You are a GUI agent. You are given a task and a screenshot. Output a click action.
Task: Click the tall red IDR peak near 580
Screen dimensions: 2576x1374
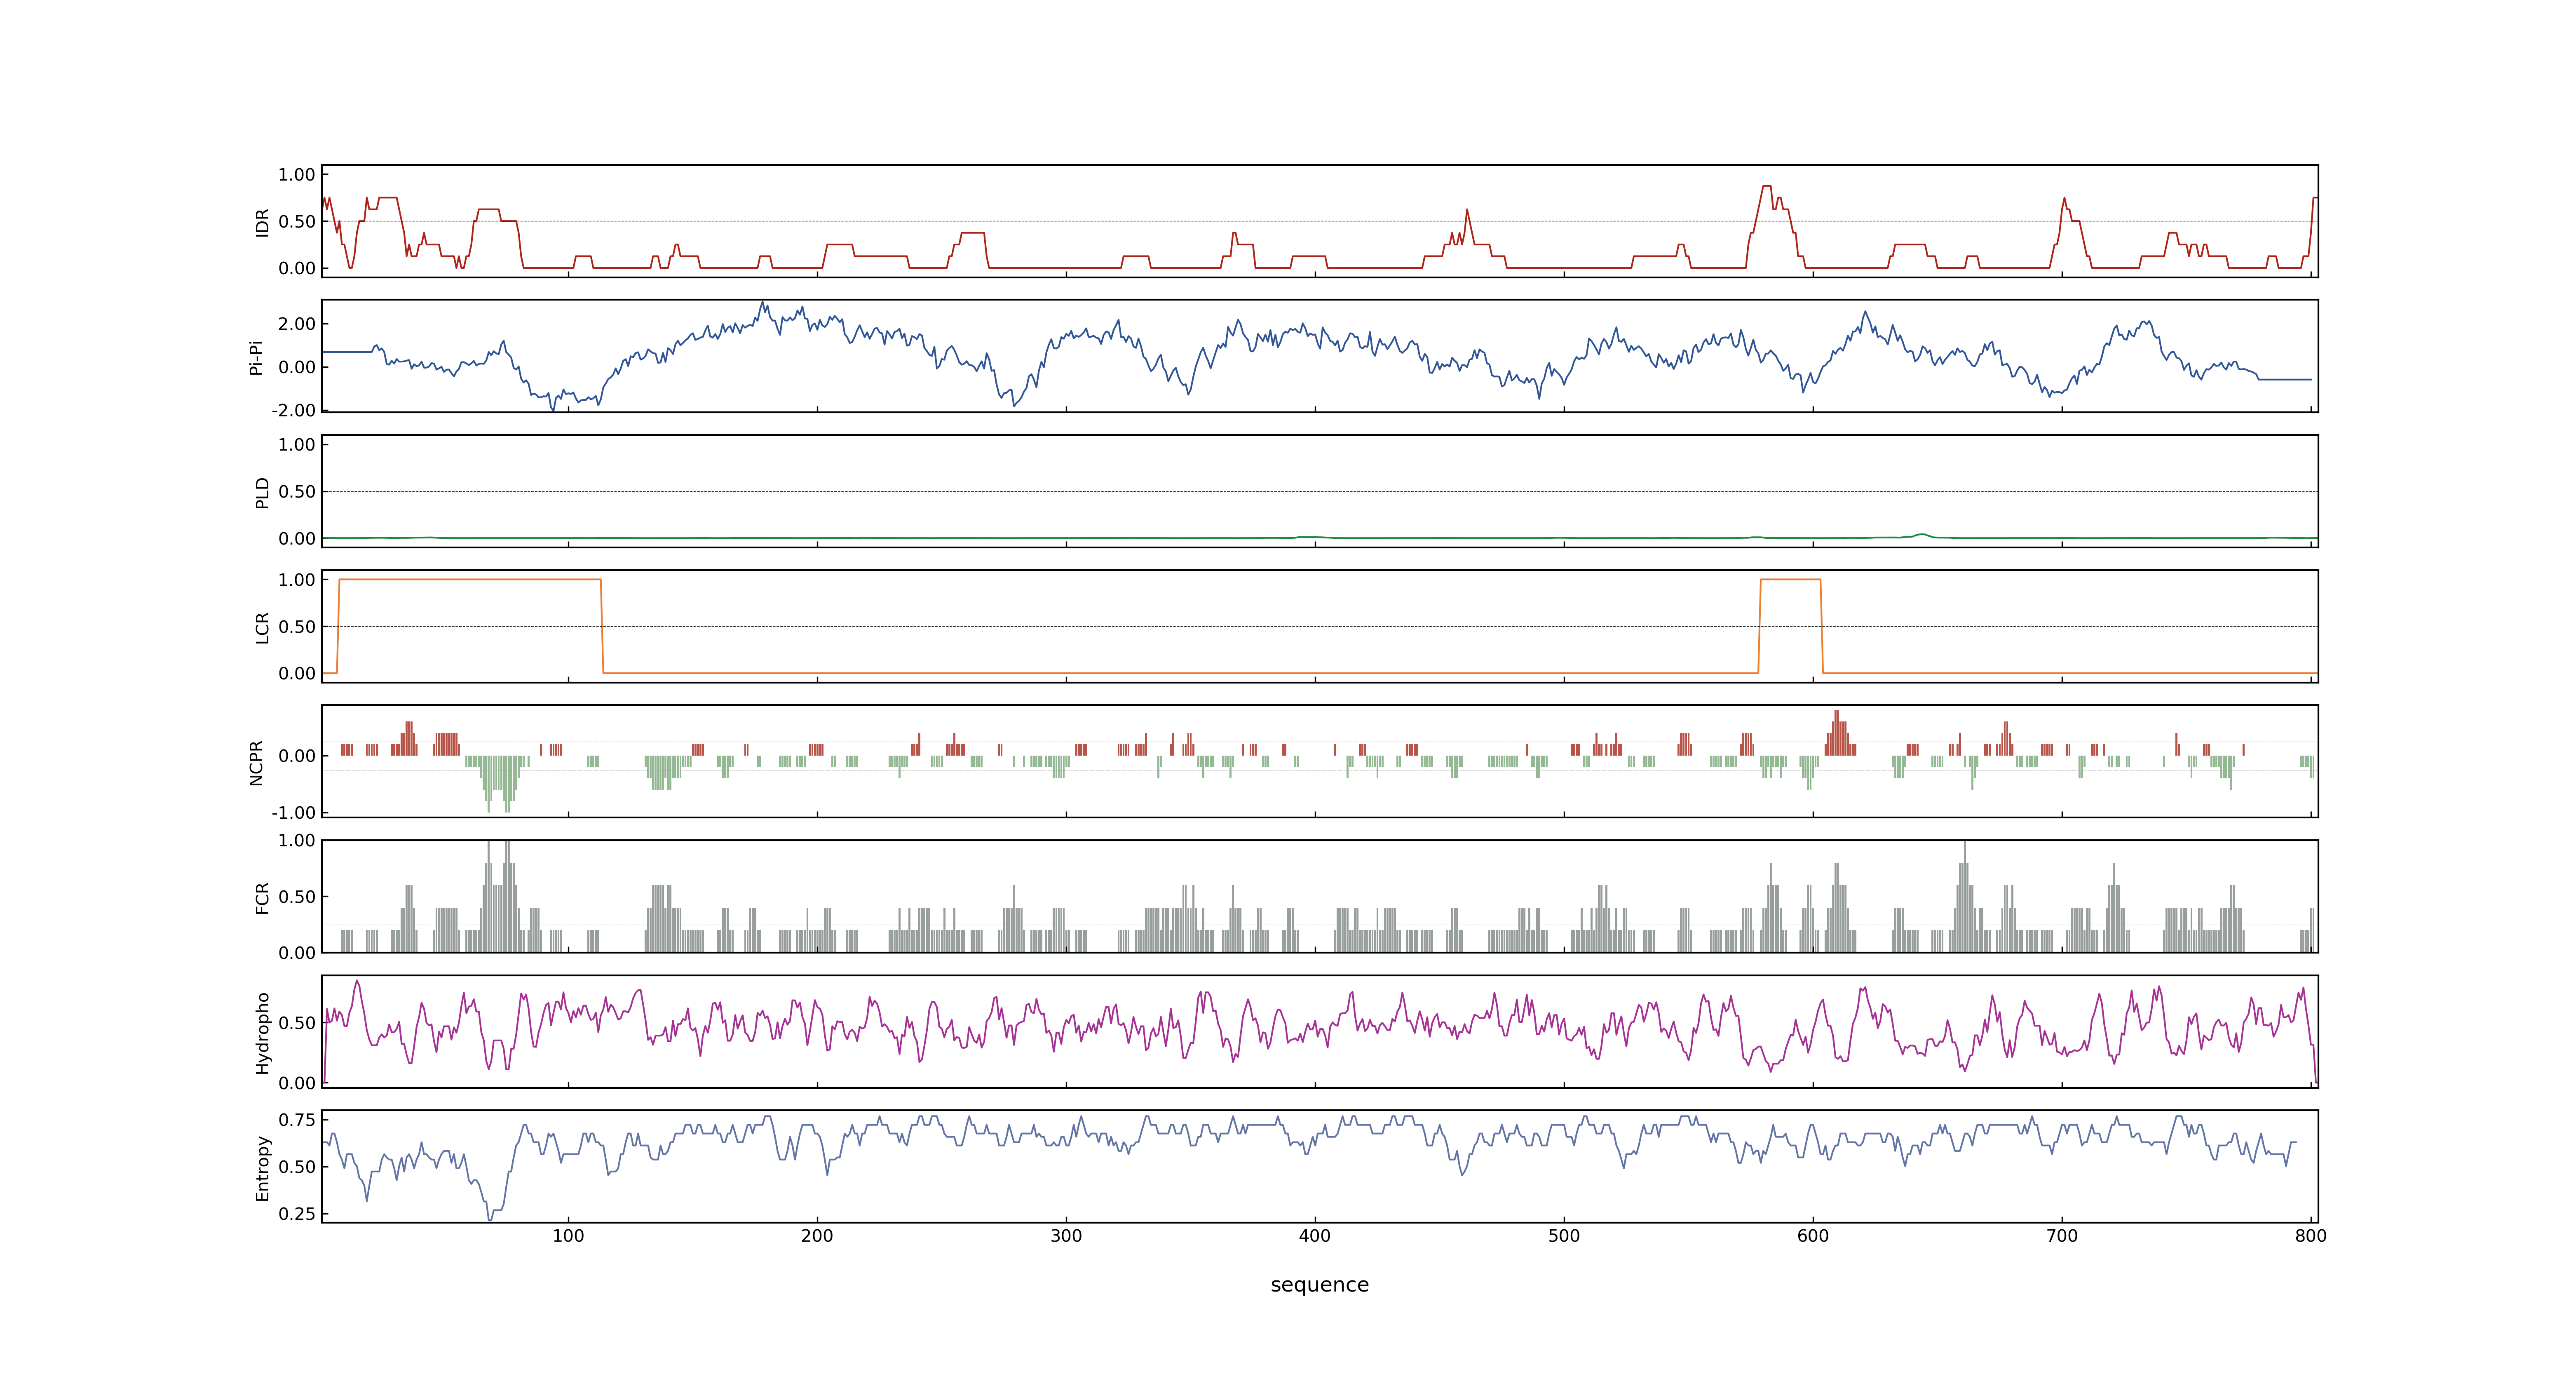point(1767,187)
